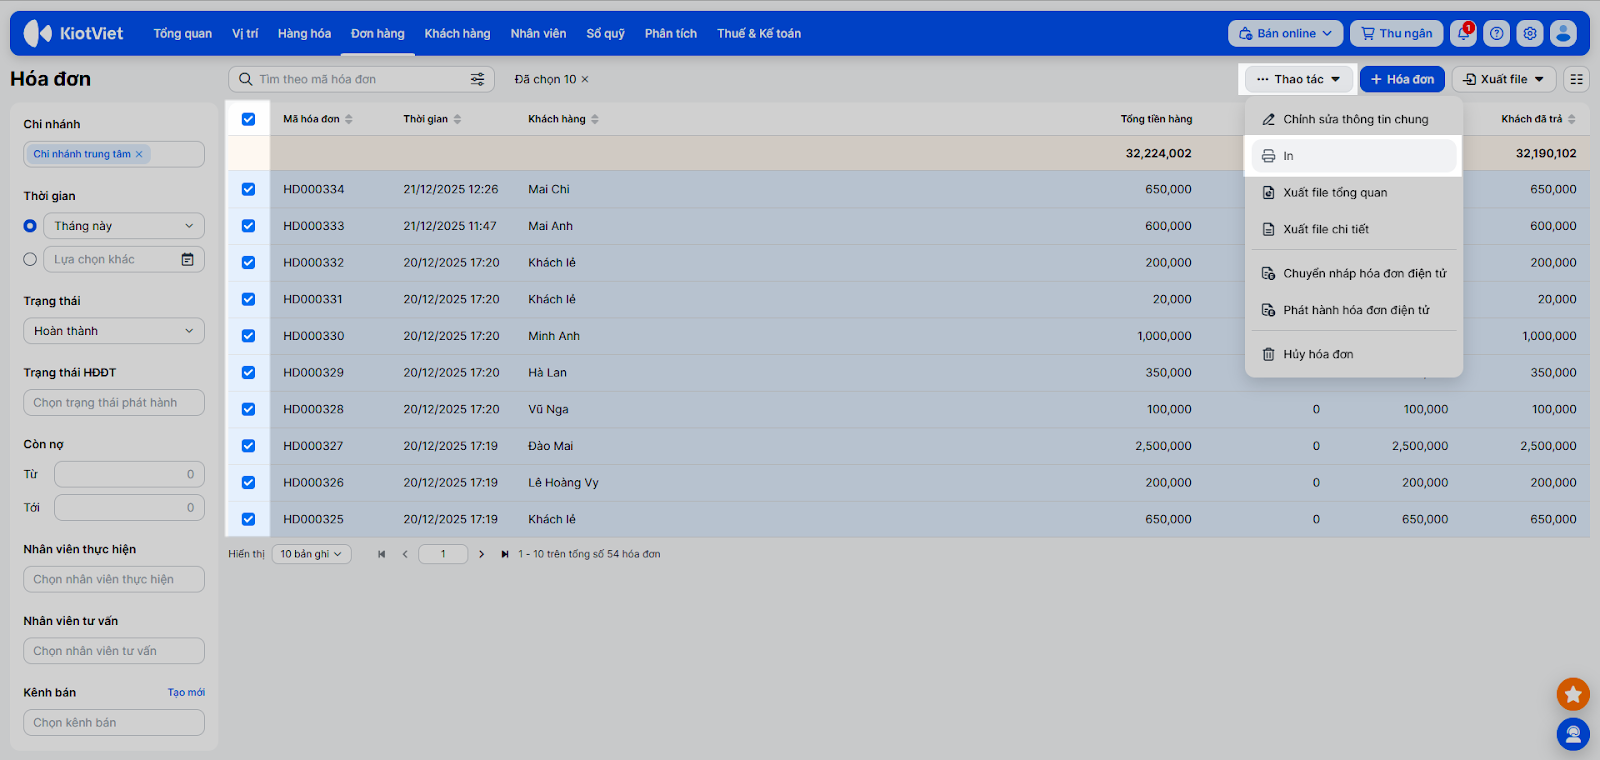Go to the last page of invoices
This screenshot has width=1600, height=760.
pos(505,554)
